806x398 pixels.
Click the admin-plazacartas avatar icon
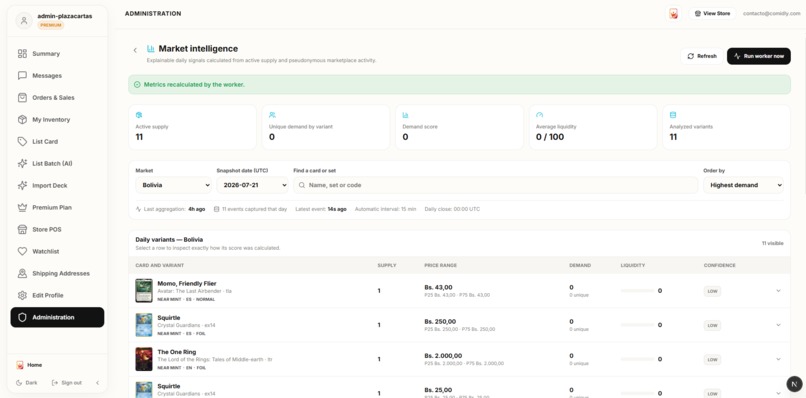[x=24, y=21]
